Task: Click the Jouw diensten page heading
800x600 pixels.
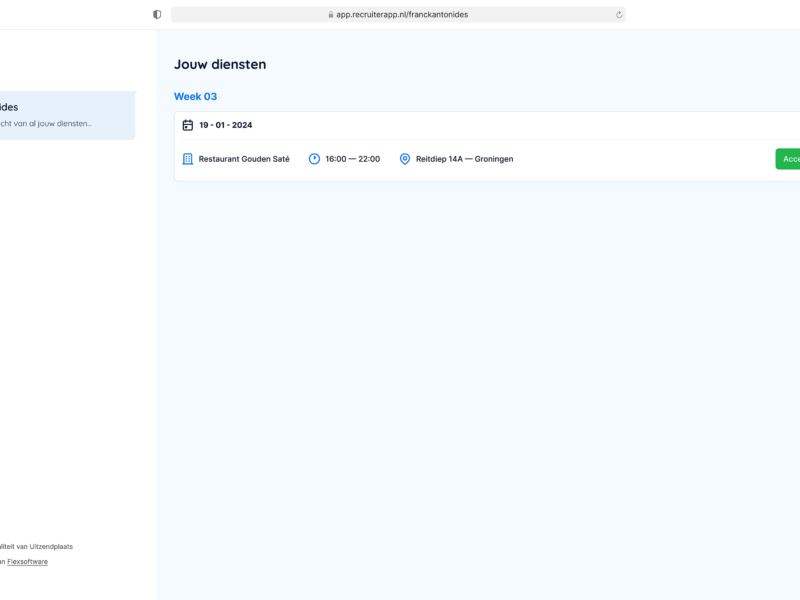Action: [x=220, y=63]
